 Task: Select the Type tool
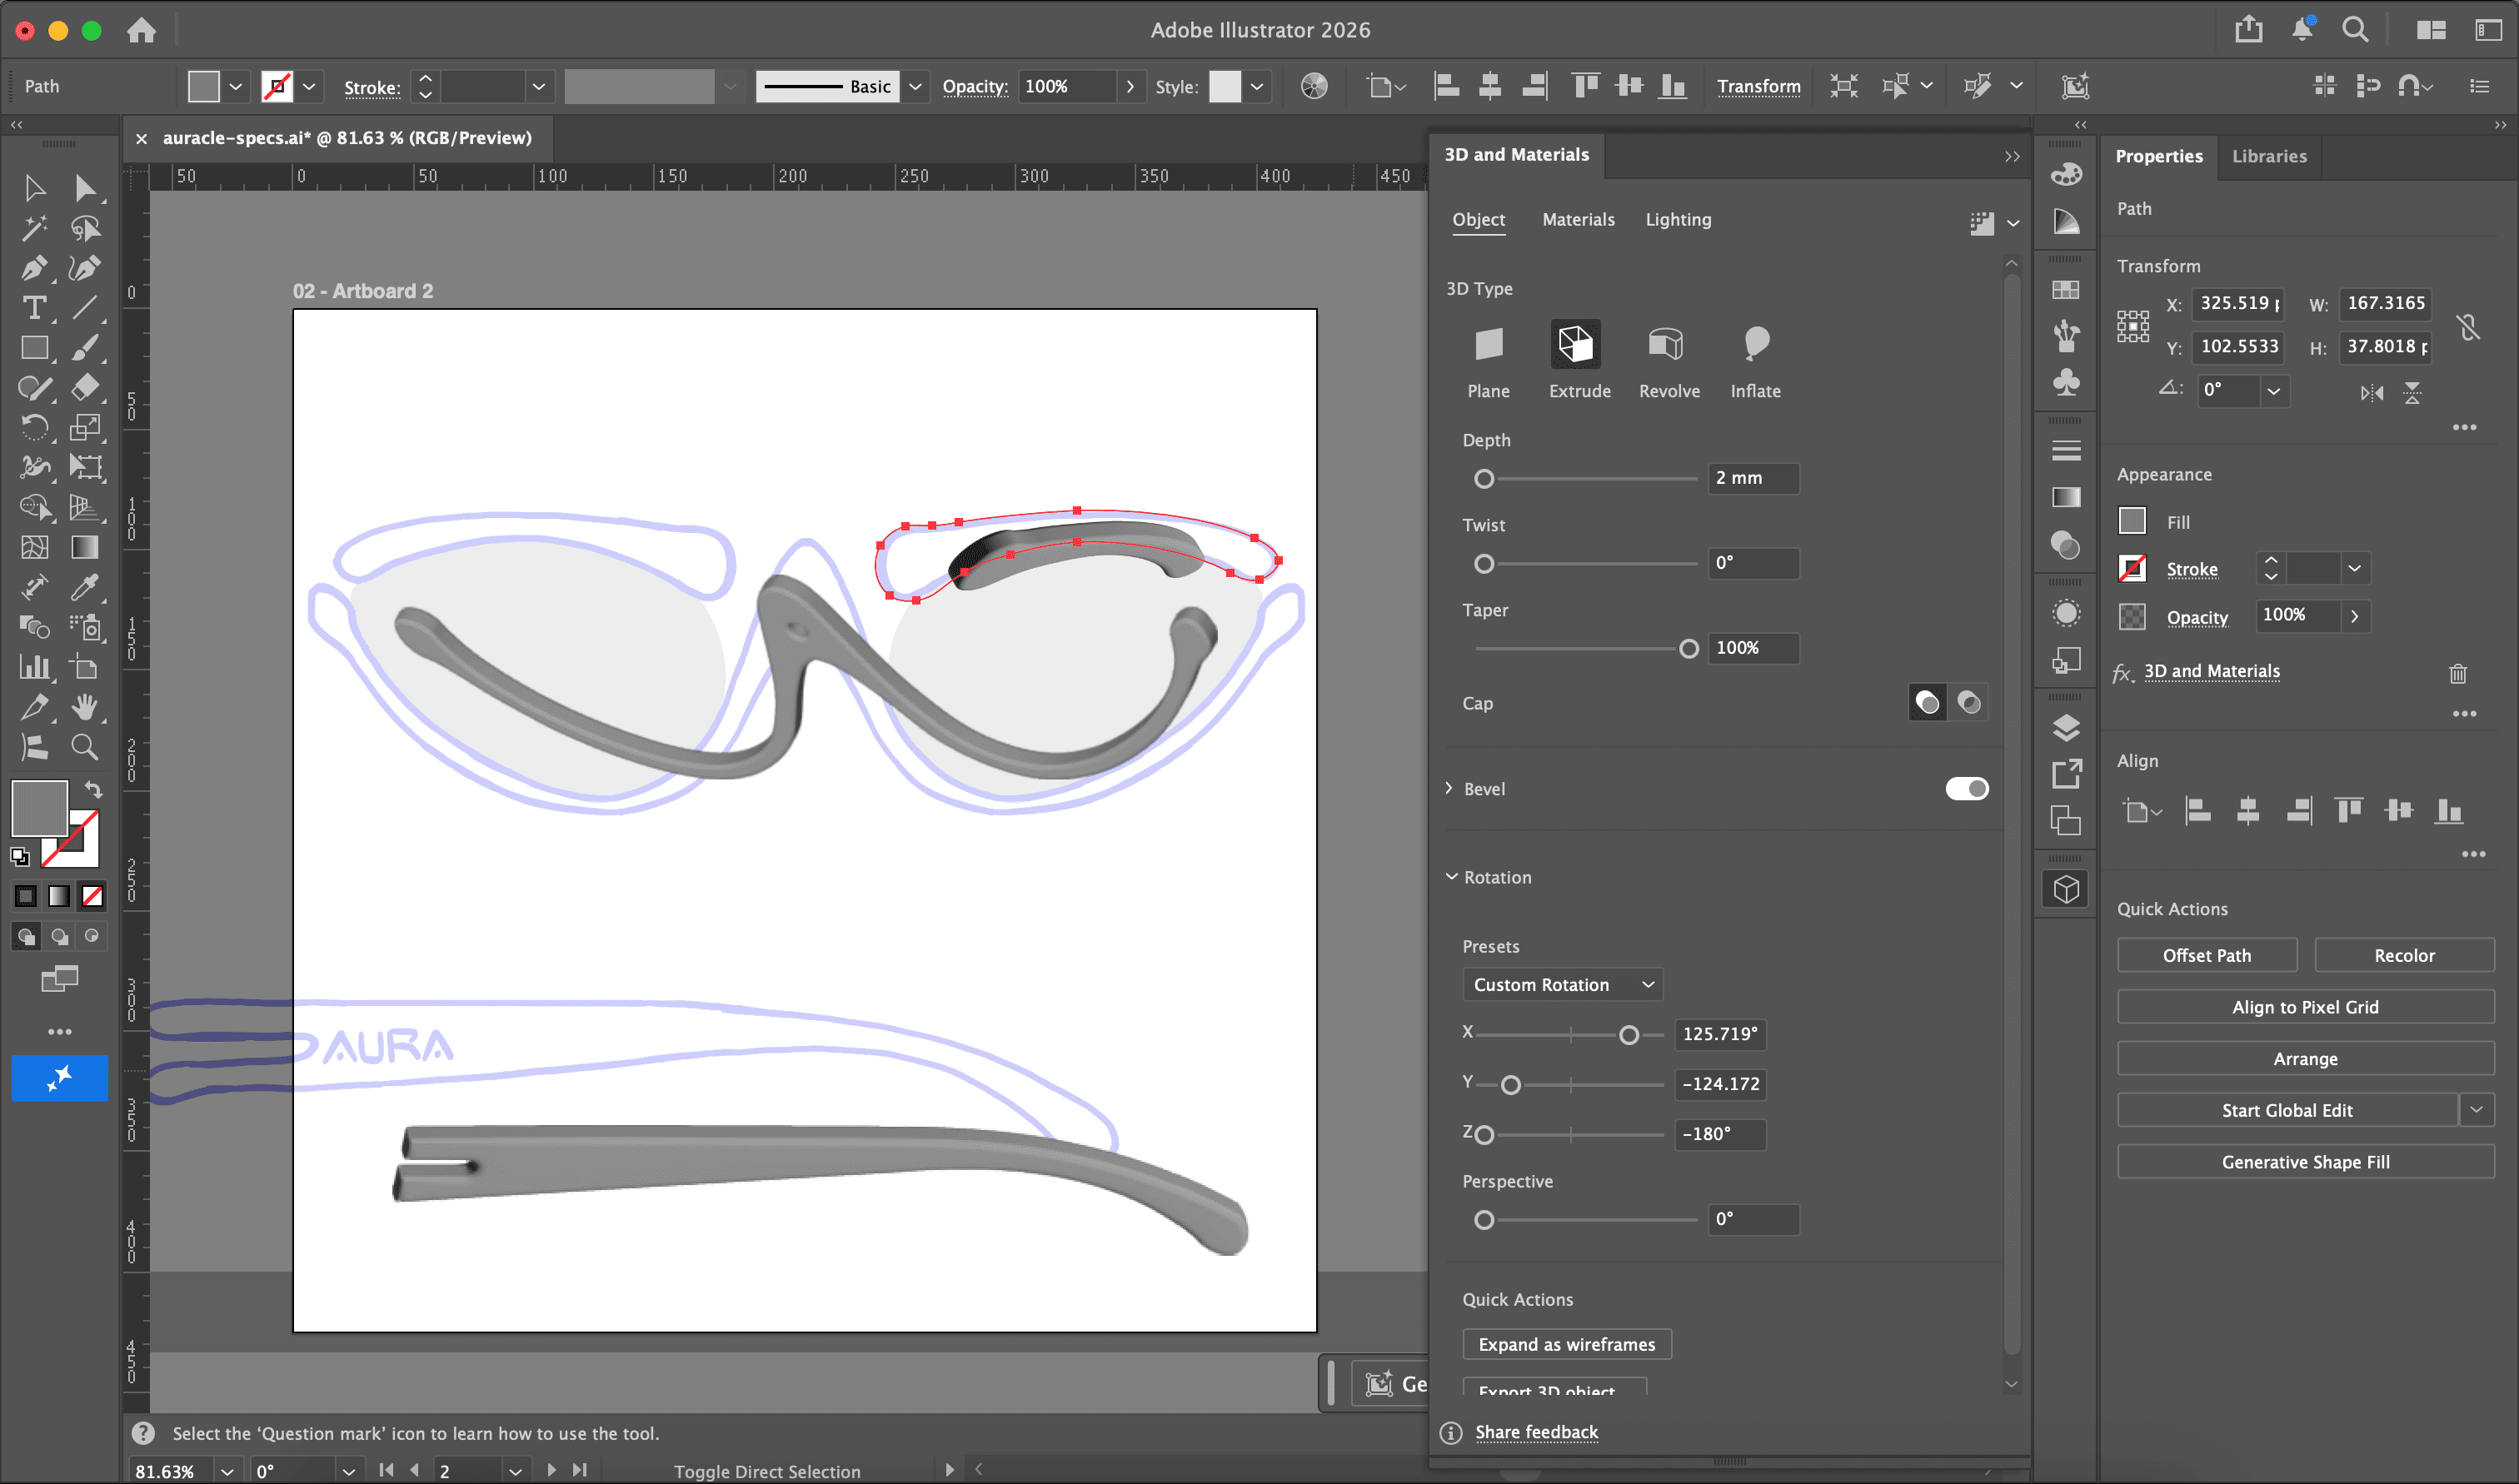(x=34, y=308)
